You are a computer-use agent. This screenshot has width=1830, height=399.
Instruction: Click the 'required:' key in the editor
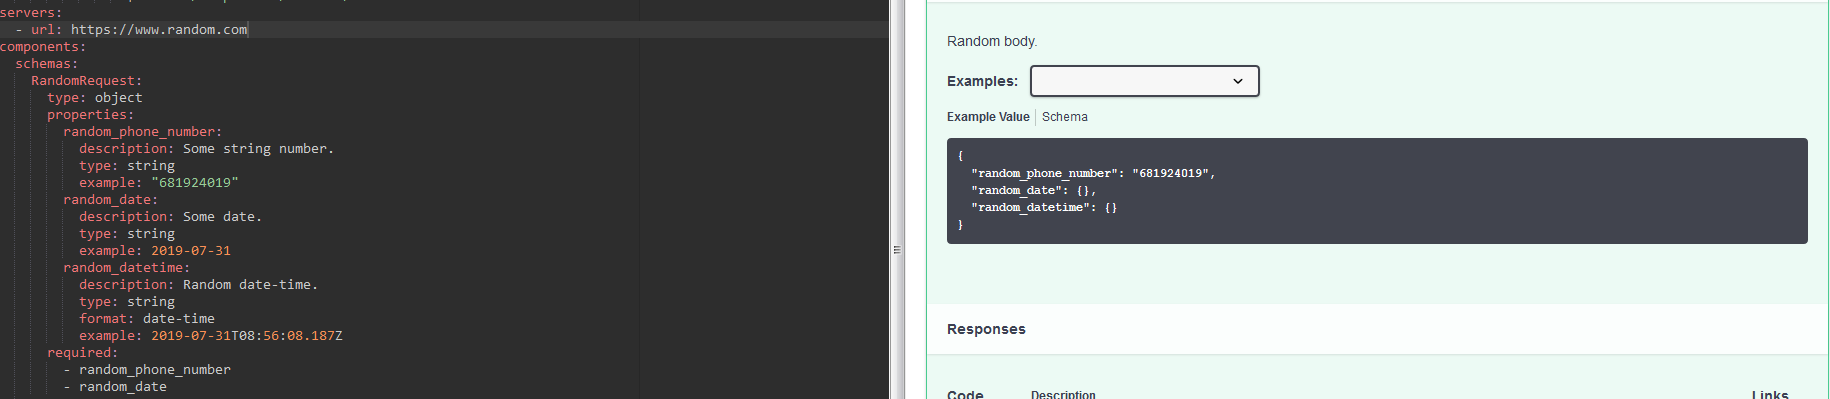82,353
